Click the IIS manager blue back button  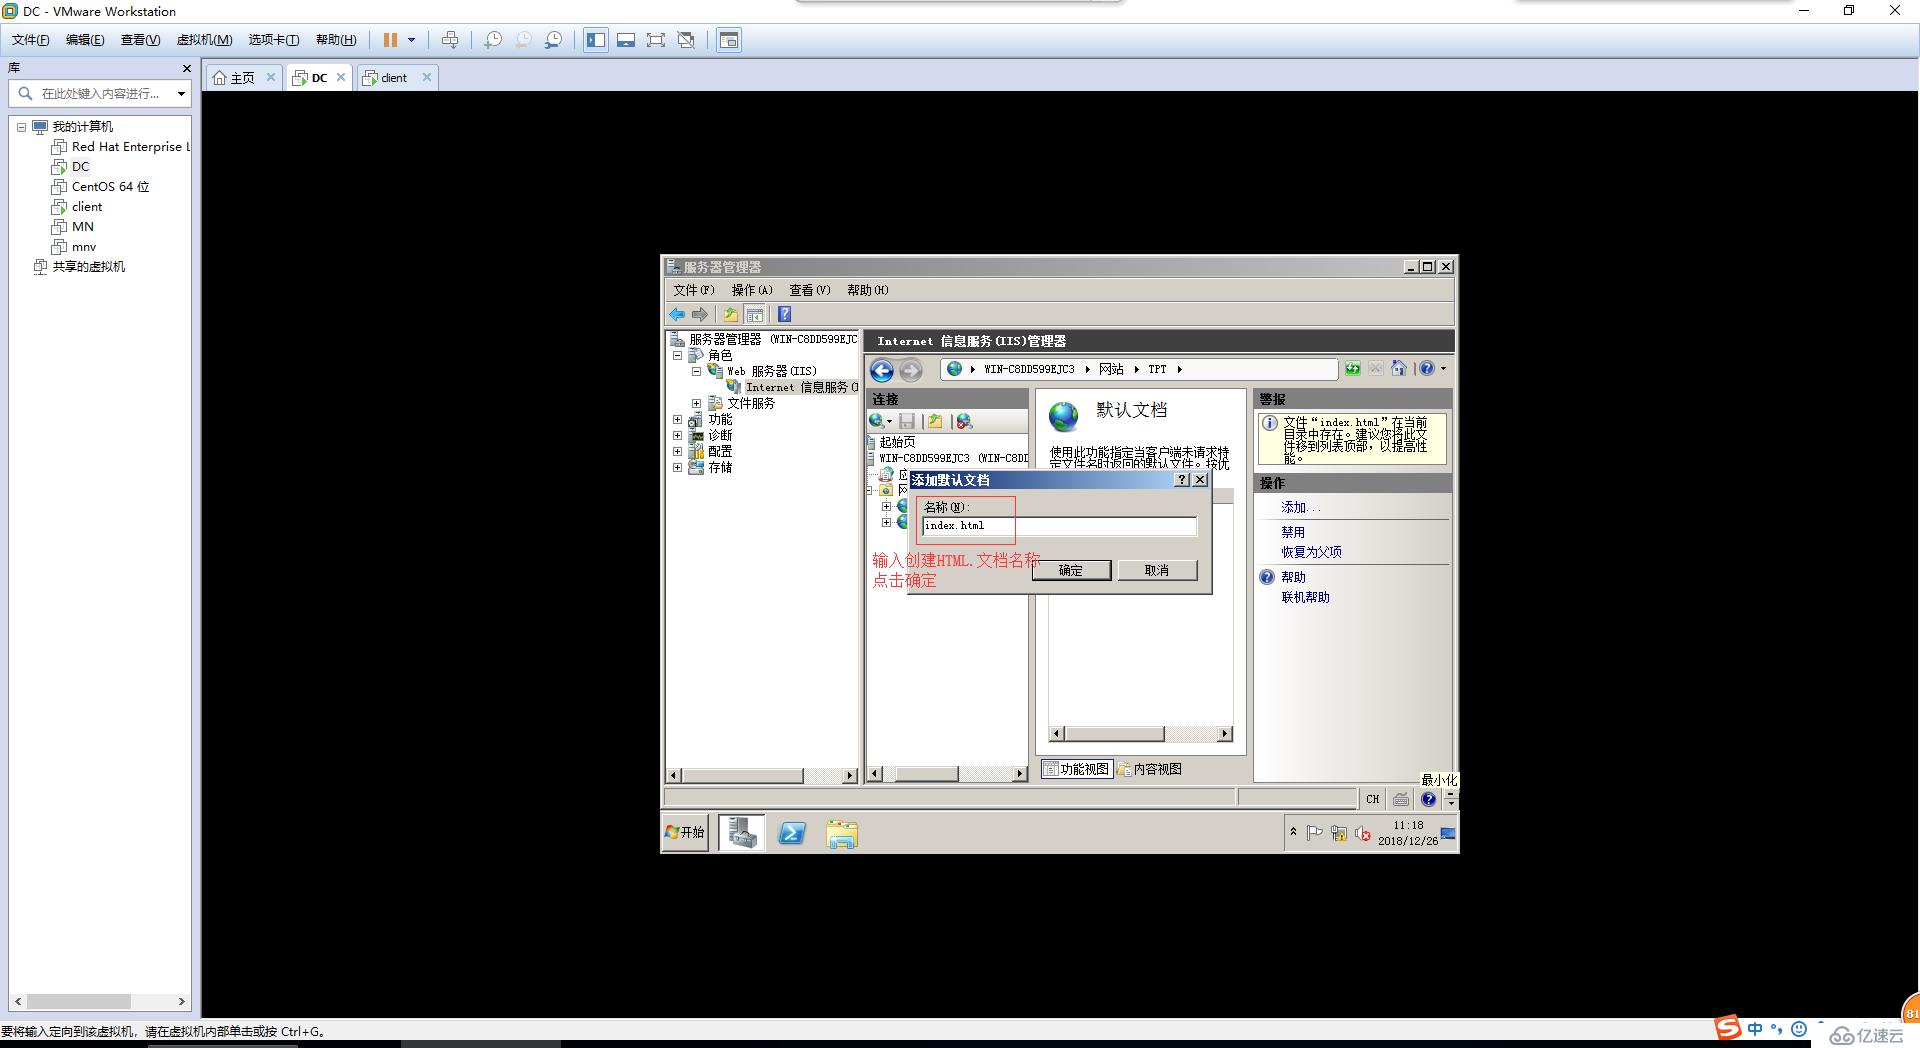point(882,371)
